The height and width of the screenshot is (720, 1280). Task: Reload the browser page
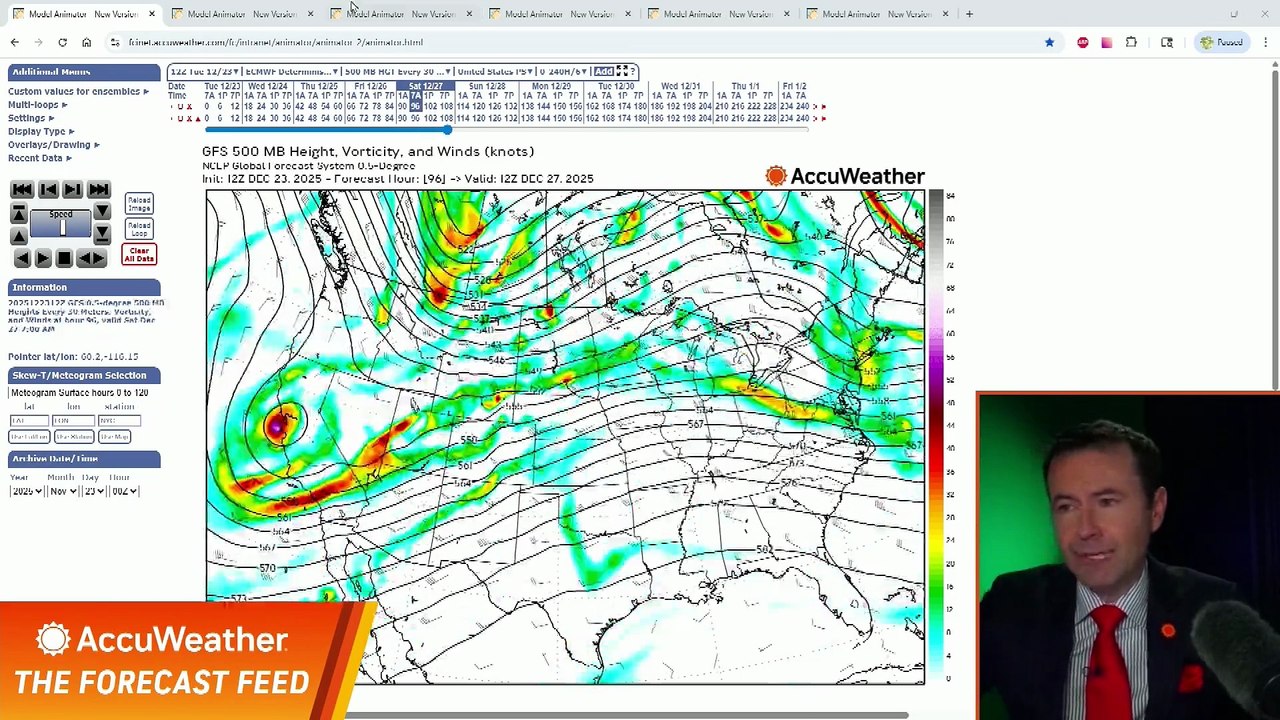(x=62, y=42)
